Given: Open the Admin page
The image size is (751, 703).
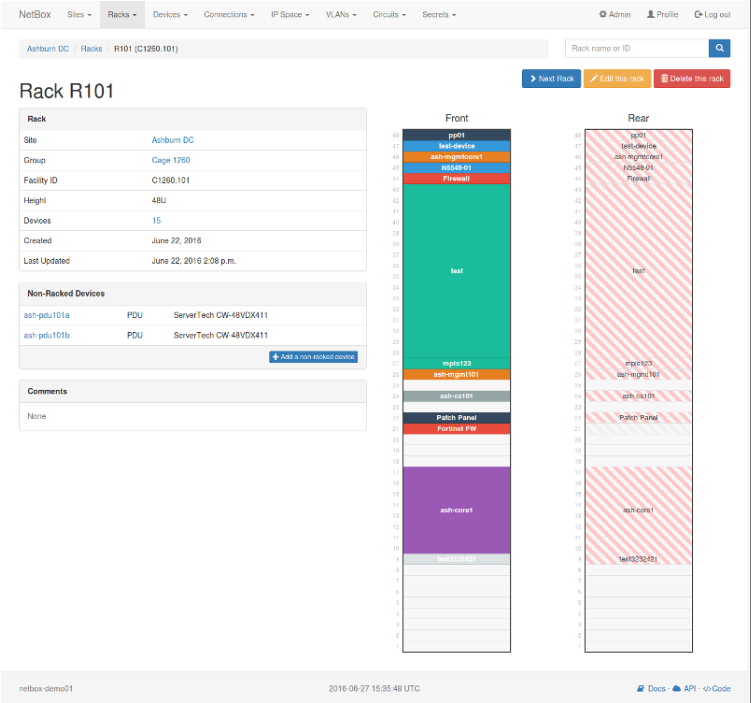Looking at the screenshot, I should tap(614, 14).
